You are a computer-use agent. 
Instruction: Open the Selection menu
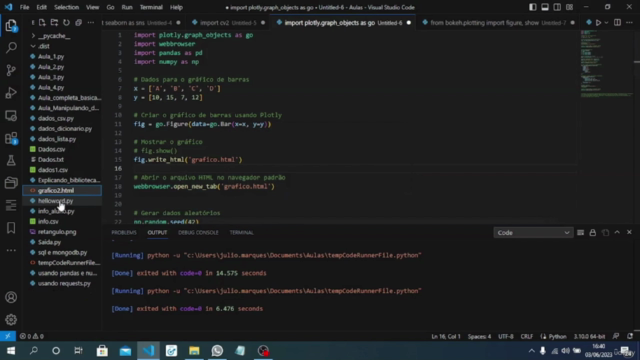(x=66, y=7)
